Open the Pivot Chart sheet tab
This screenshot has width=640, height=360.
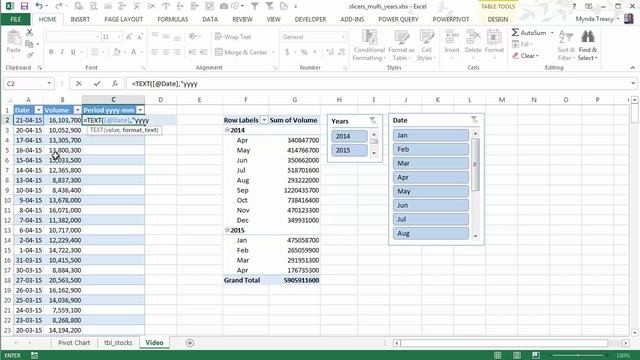click(74, 343)
